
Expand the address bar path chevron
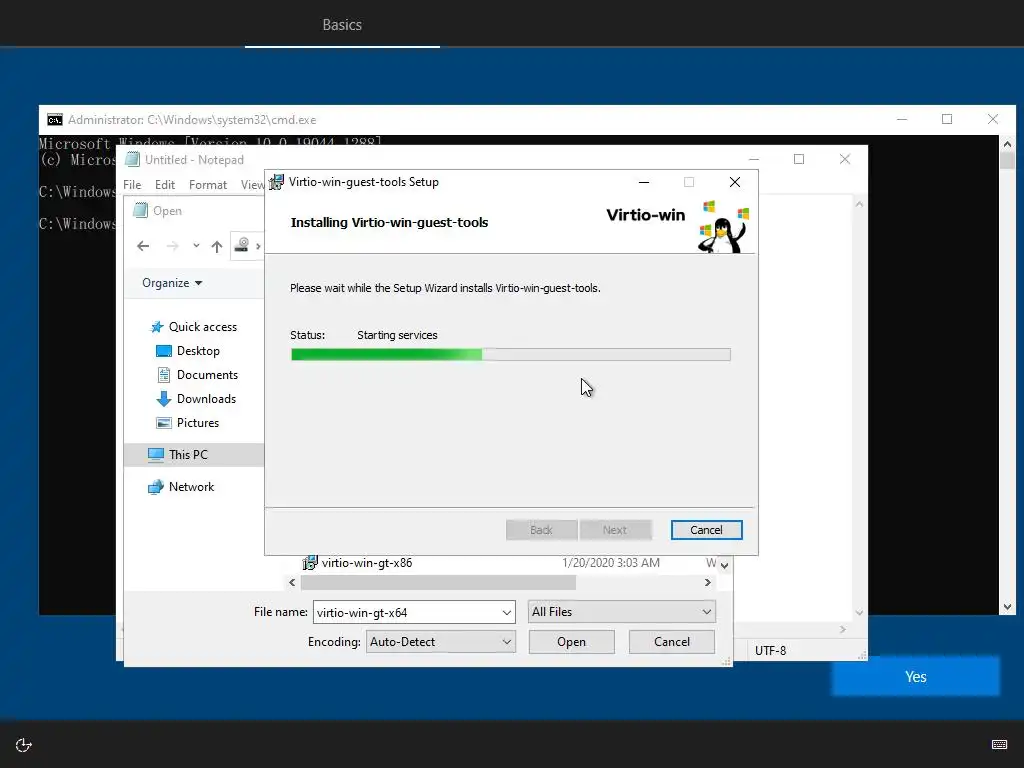tap(258, 246)
